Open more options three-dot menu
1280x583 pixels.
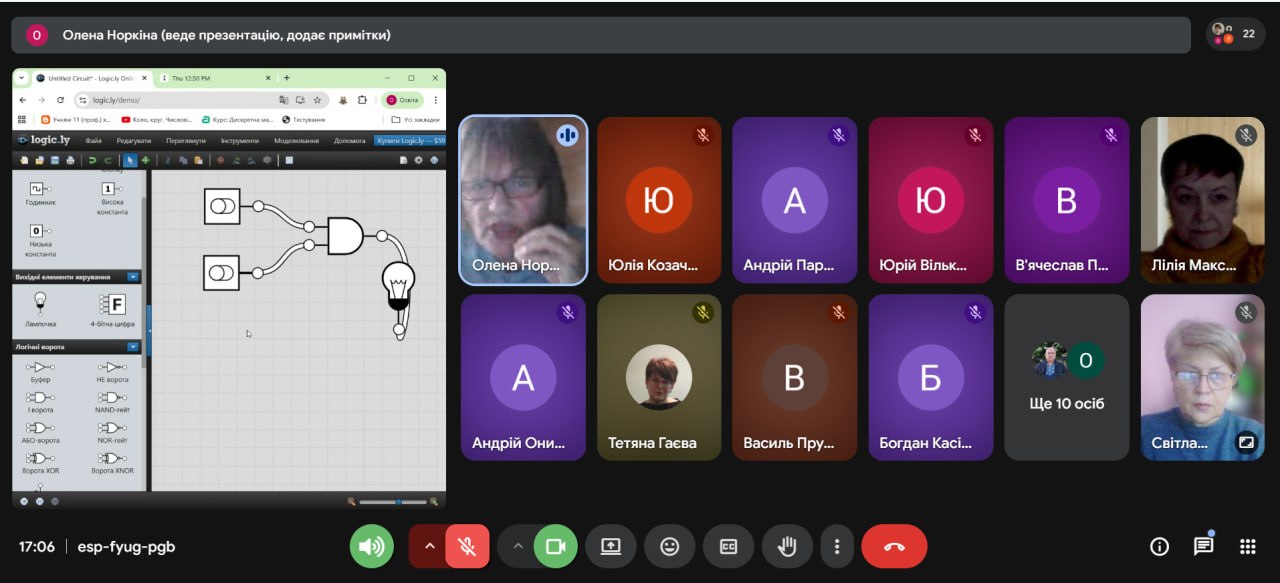836,546
